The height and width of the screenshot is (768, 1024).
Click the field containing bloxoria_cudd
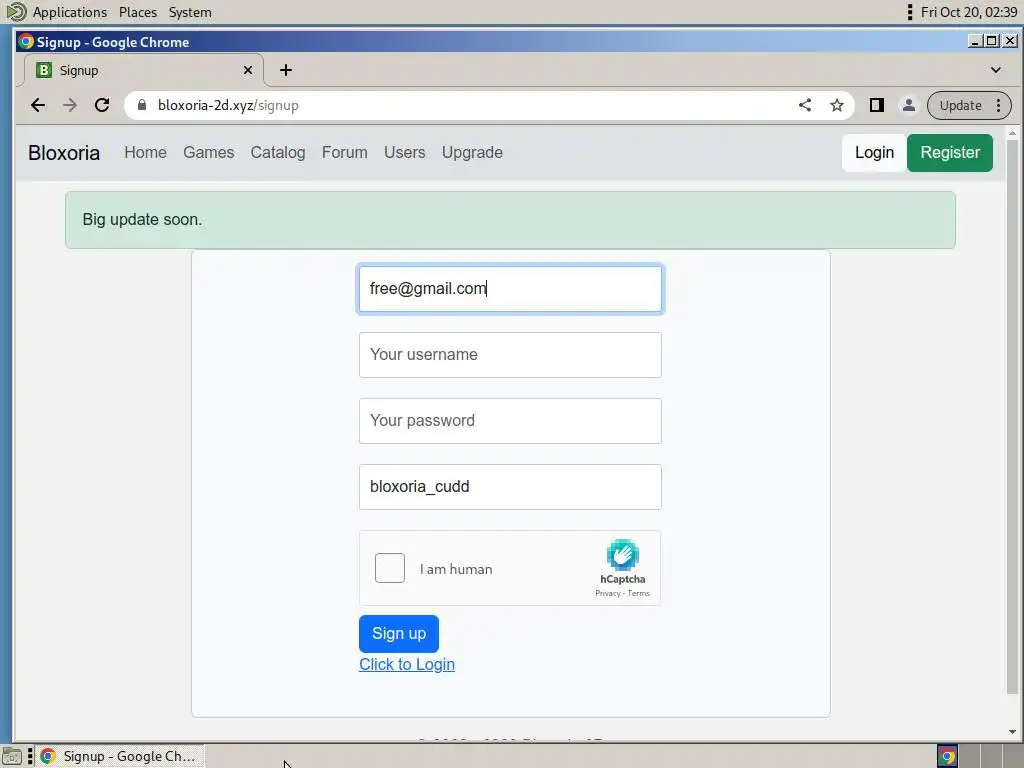coord(510,487)
